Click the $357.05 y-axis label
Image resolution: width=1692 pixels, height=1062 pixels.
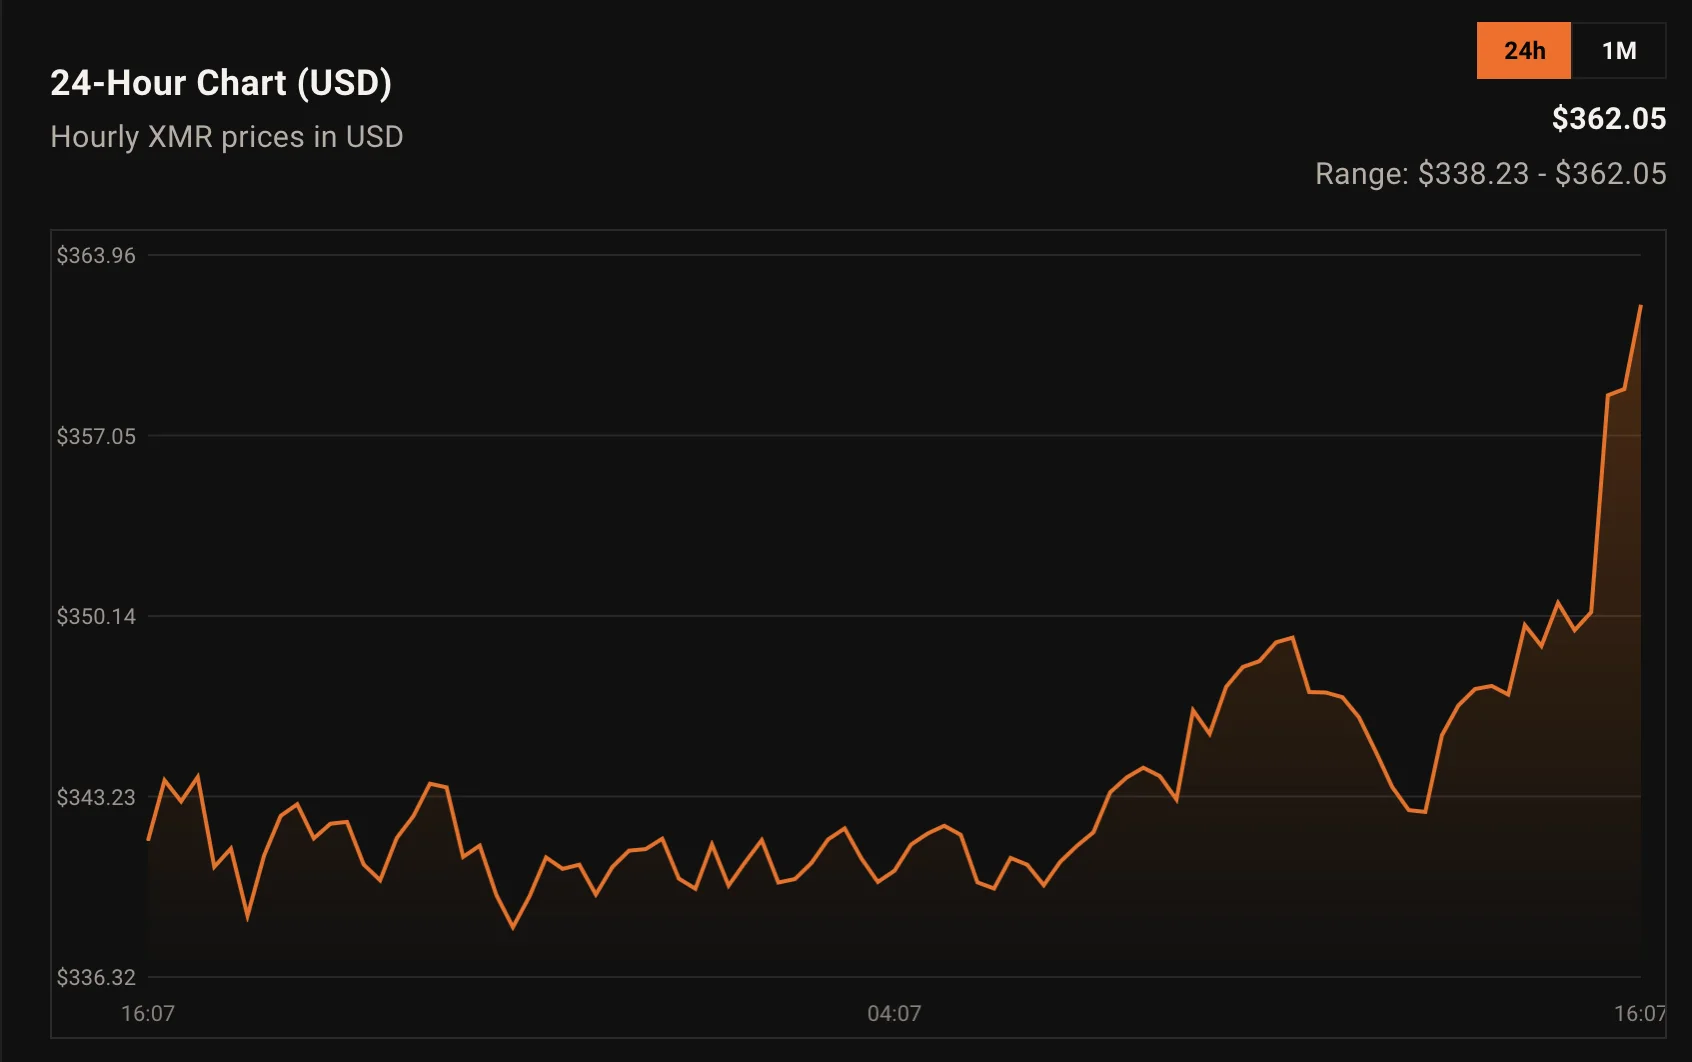[96, 436]
